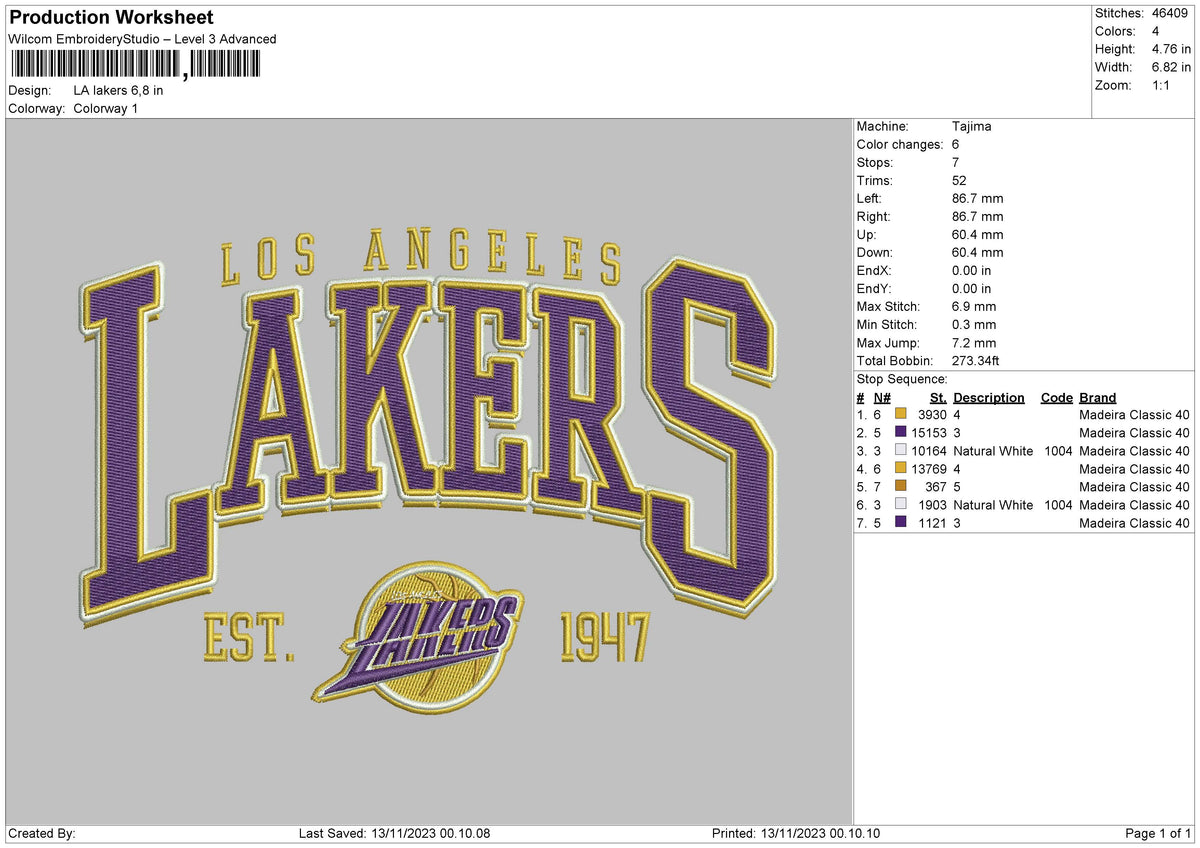Click the gold swatch in stop row 1

[x=901, y=414]
